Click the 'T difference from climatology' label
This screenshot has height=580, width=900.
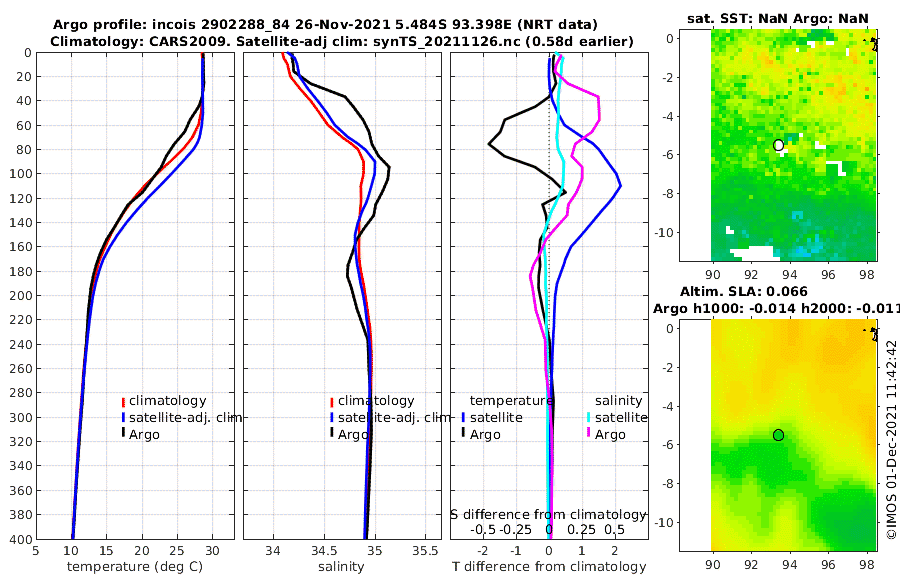pyautogui.click(x=549, y=567)
